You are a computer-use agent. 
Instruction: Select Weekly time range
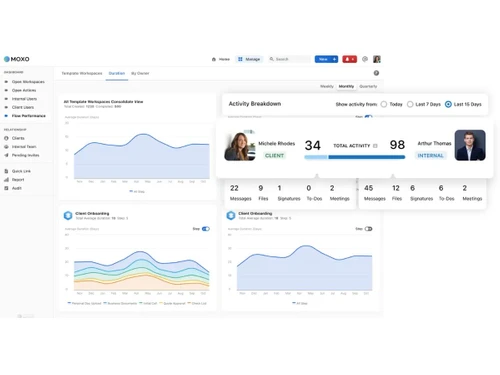coord(327,86)
